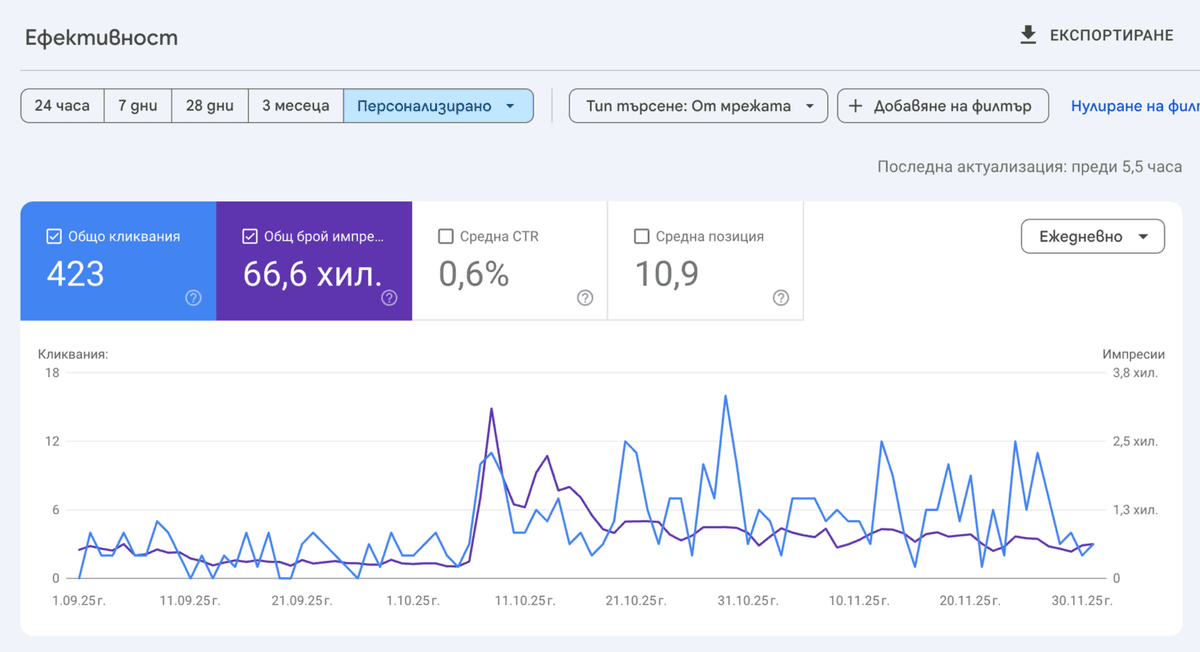Open help tooltip on Общ брой импресии card
This screenshot has width=1200, height=652.
tap(389, 297)
